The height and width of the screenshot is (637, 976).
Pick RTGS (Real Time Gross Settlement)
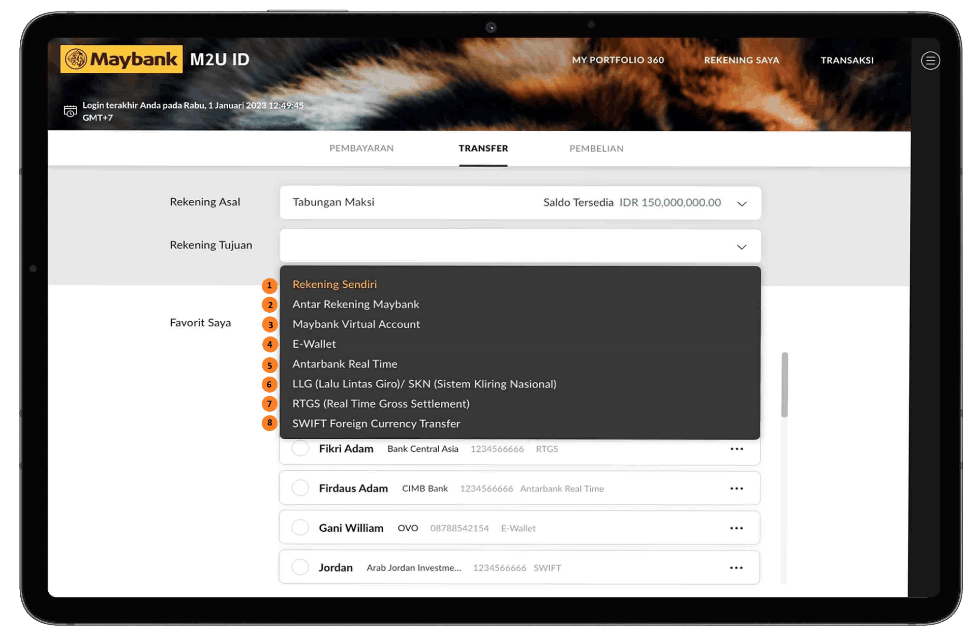click(381, 404)
